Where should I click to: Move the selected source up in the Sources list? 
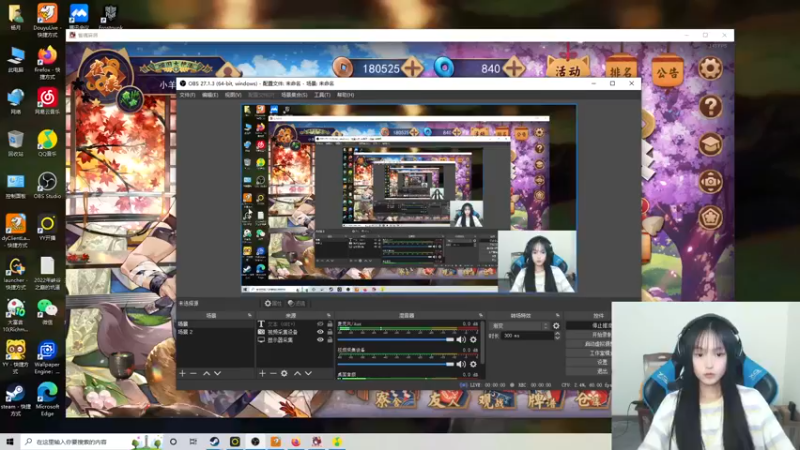tap(297, 373)
